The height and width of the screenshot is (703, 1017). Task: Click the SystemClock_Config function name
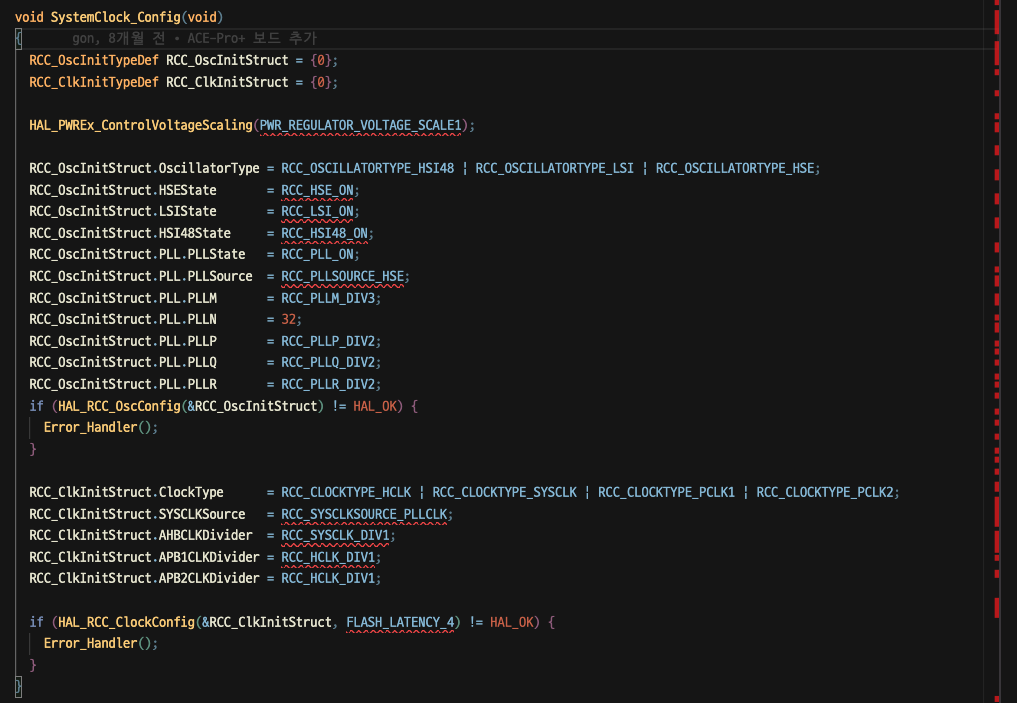[116, 16]
